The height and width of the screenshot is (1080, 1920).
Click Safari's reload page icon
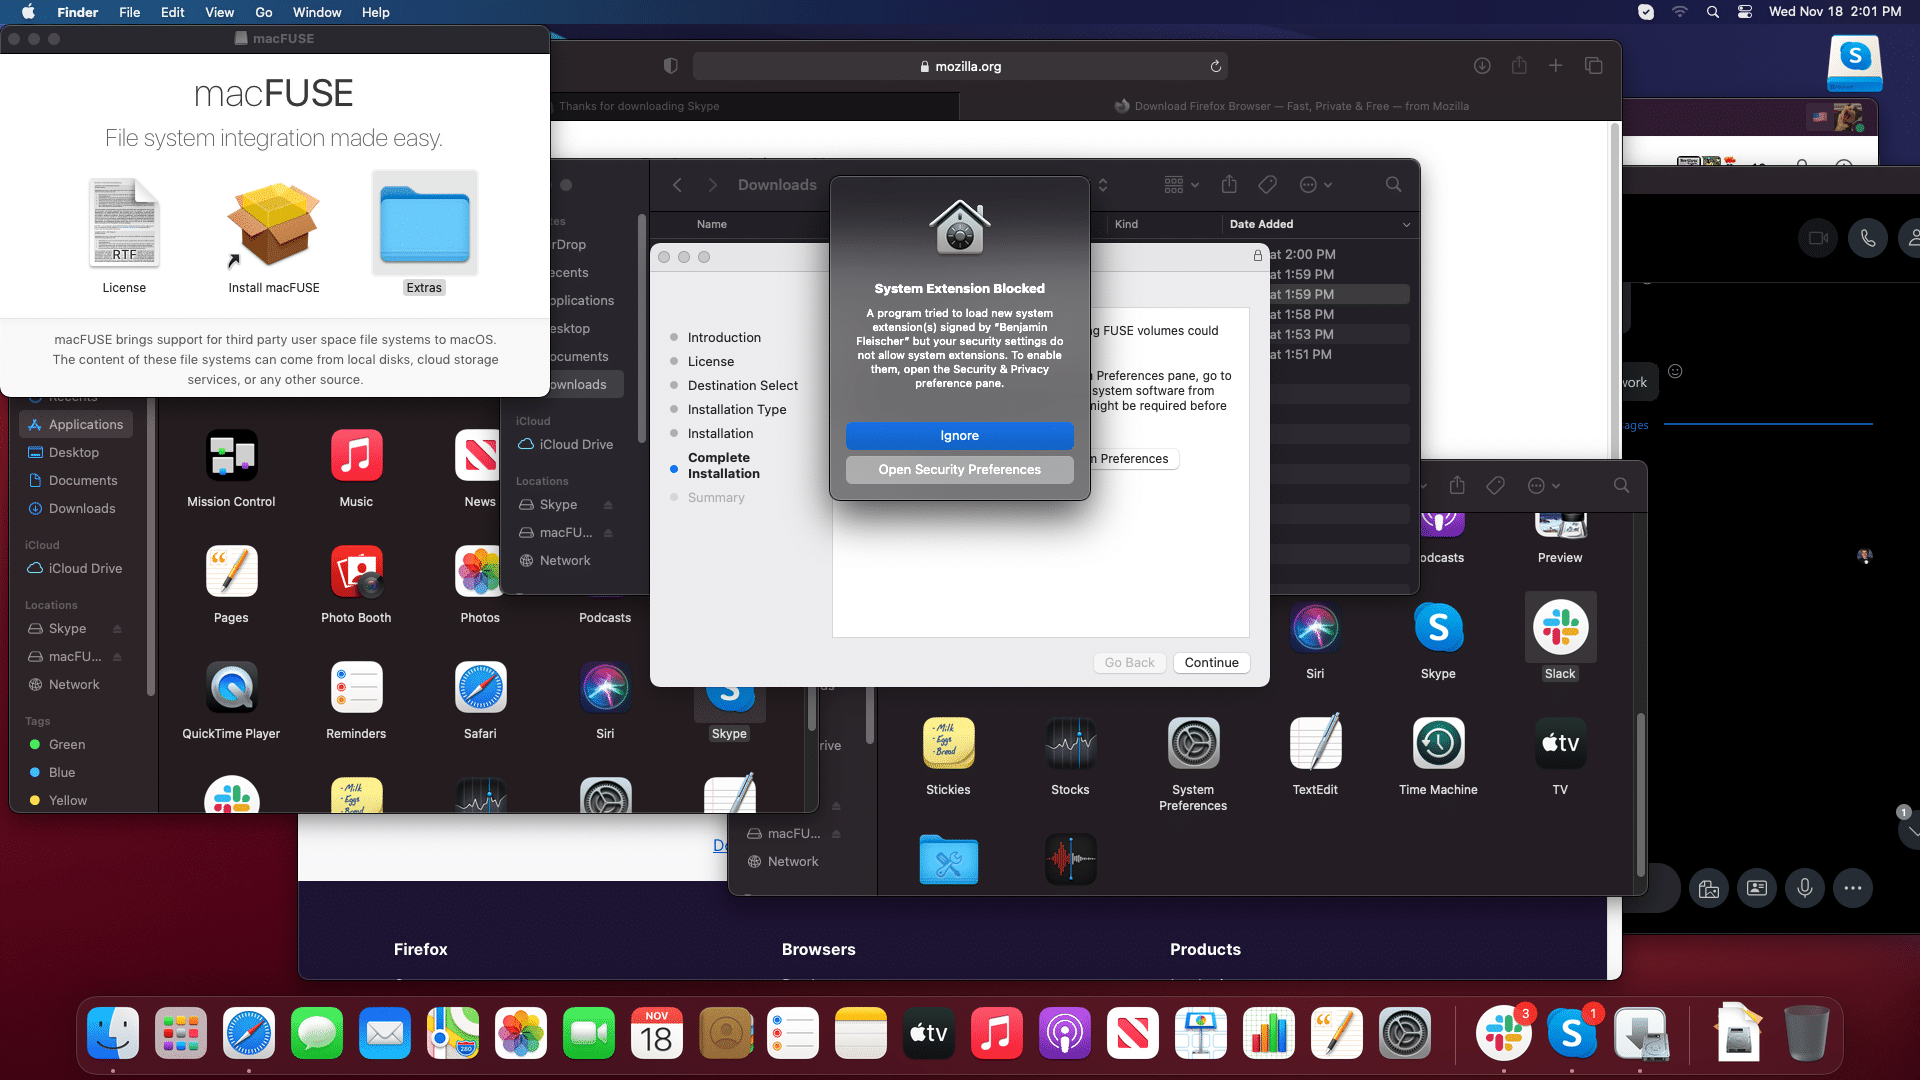pyautogui.click(x=1215, y=66)
